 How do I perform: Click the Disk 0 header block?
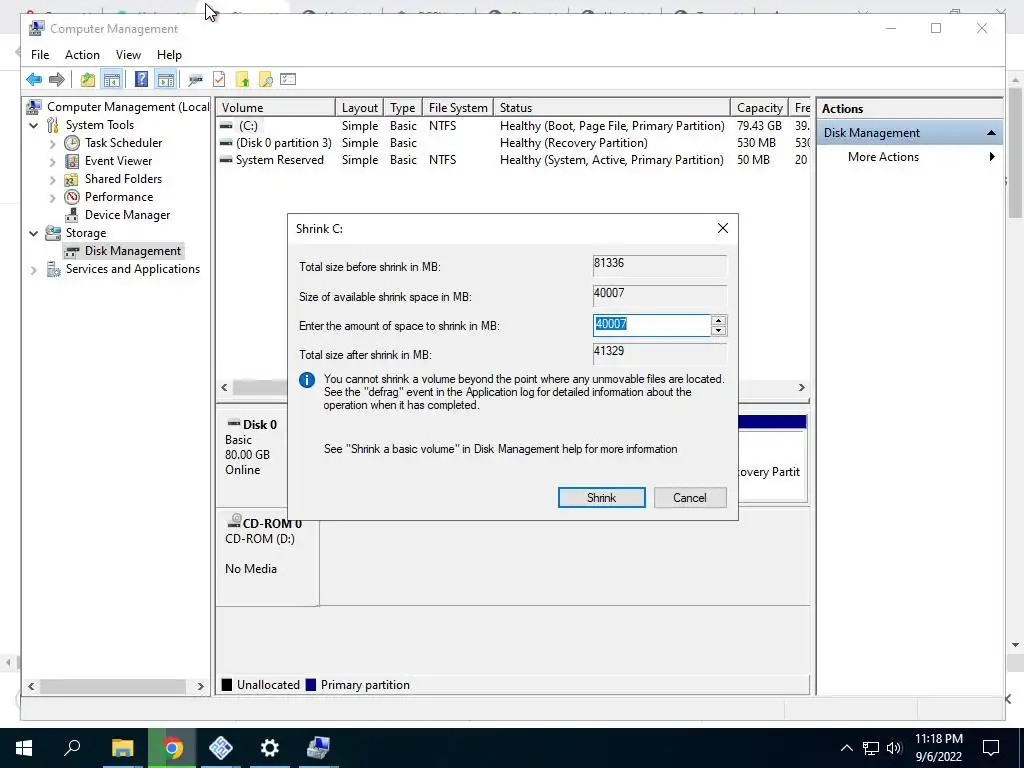(x=252, y=456)
